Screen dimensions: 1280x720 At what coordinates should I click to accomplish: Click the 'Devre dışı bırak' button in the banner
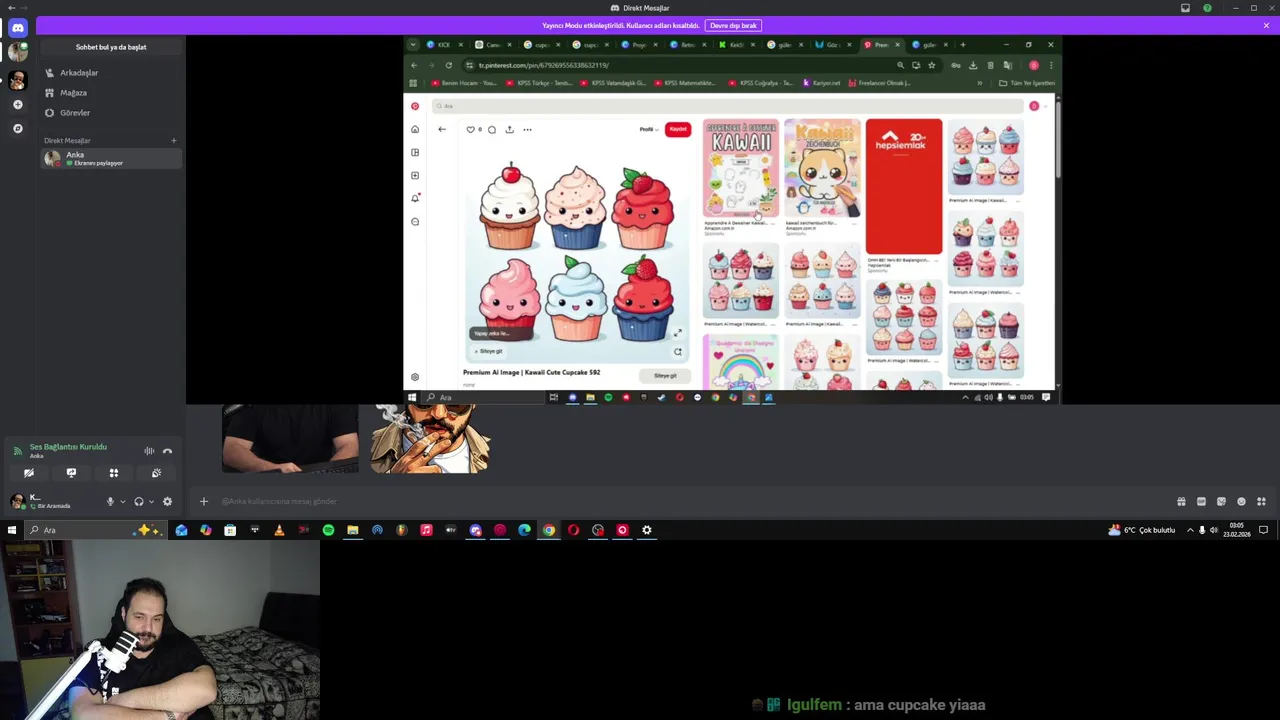pos(733,25)
